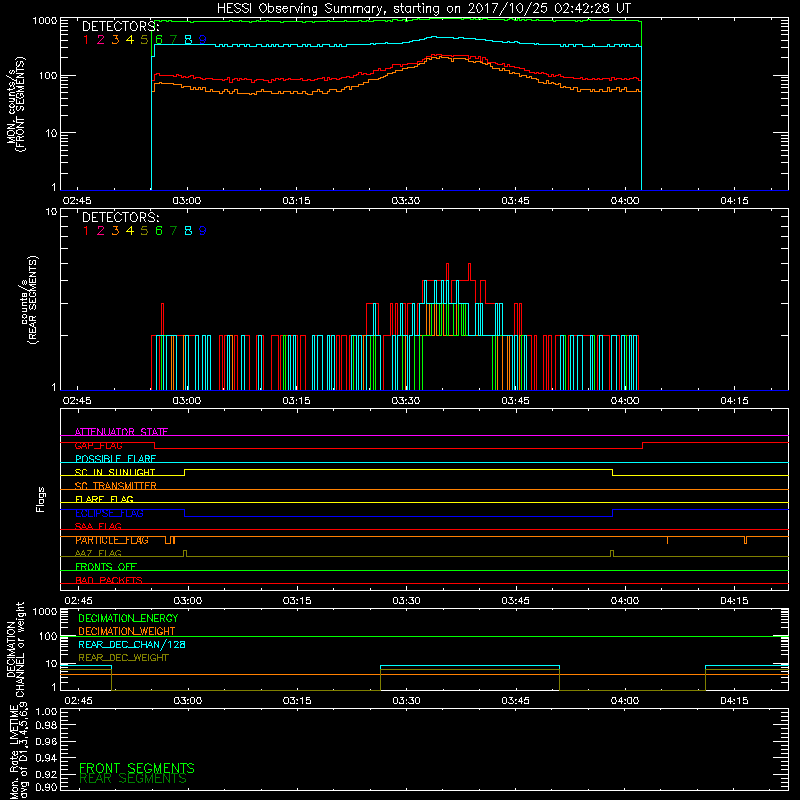Viewport: 800px width, 800px height.
Task: Click the ECLIPSE_FLAG label
Action: [x=109, y=513]
